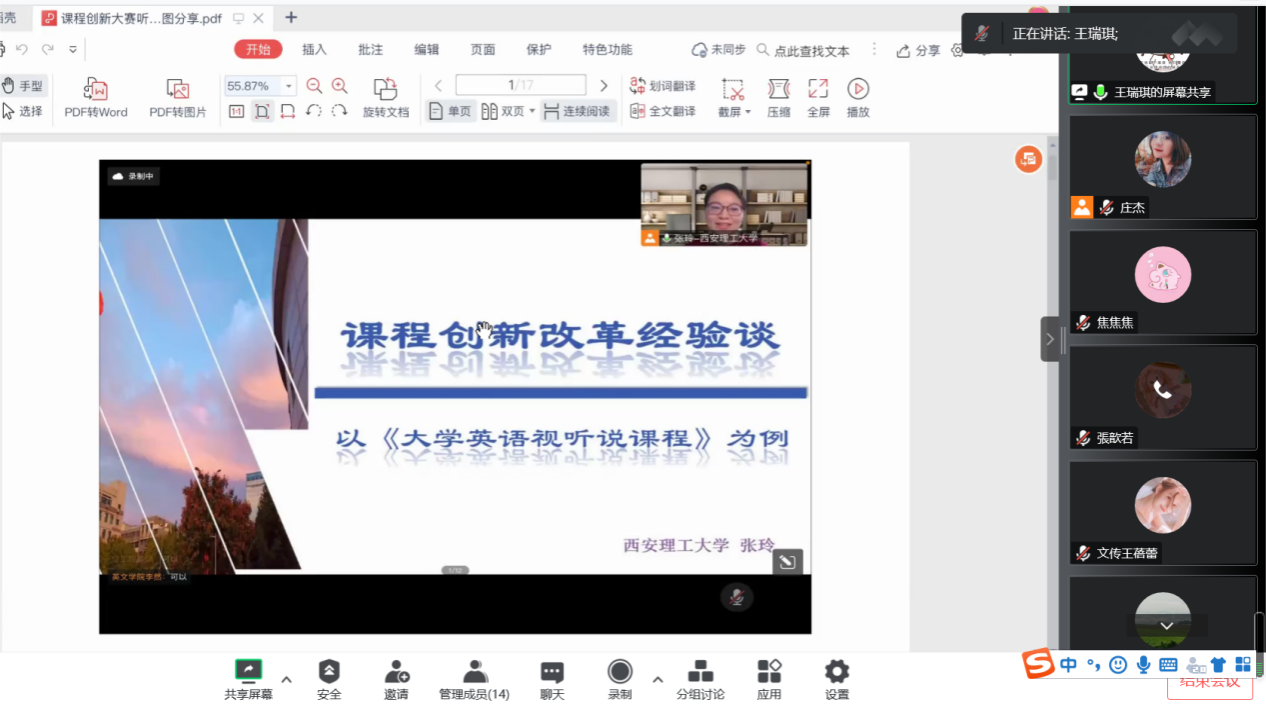Expand the 共享屏幕 options arrow
The width and height of the screenshot is (1266, 706).
point(286,680)
